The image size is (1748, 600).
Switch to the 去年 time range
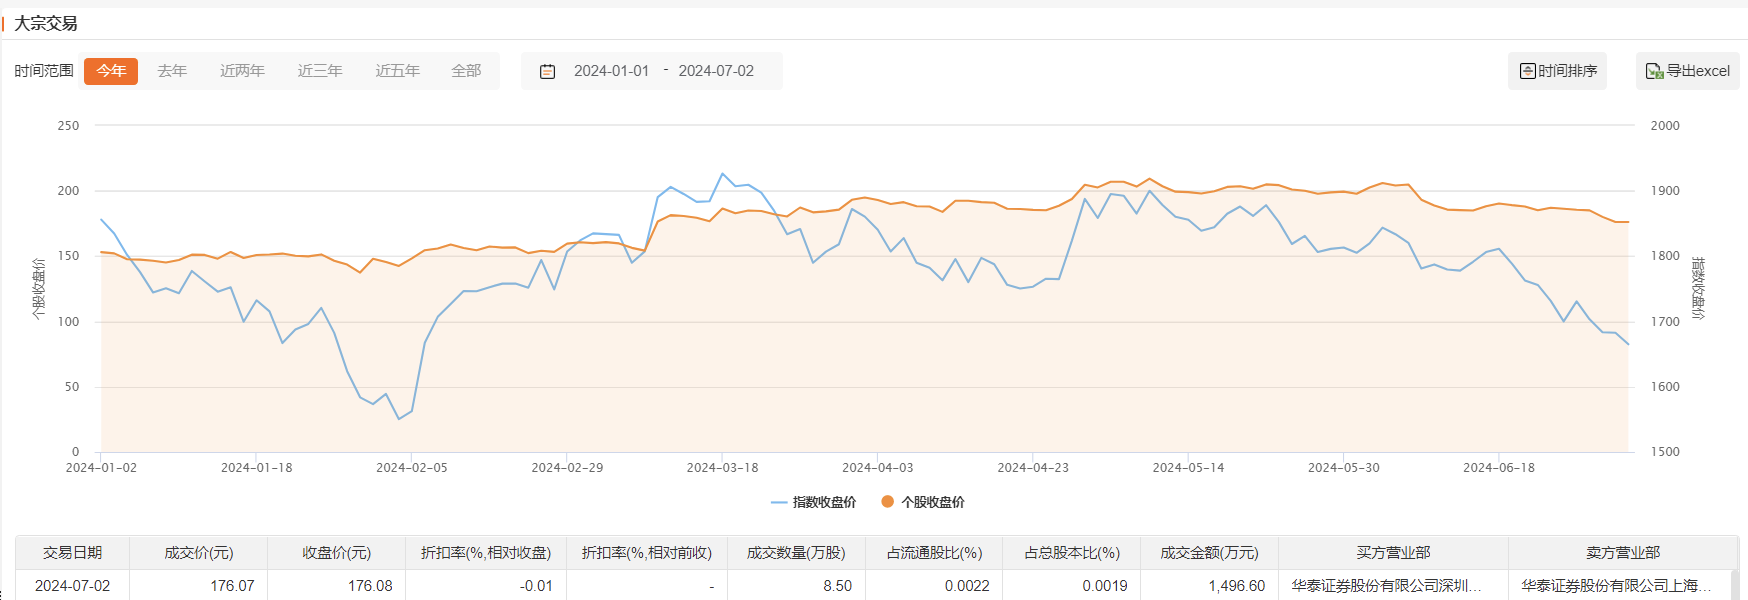click(172, 71)
